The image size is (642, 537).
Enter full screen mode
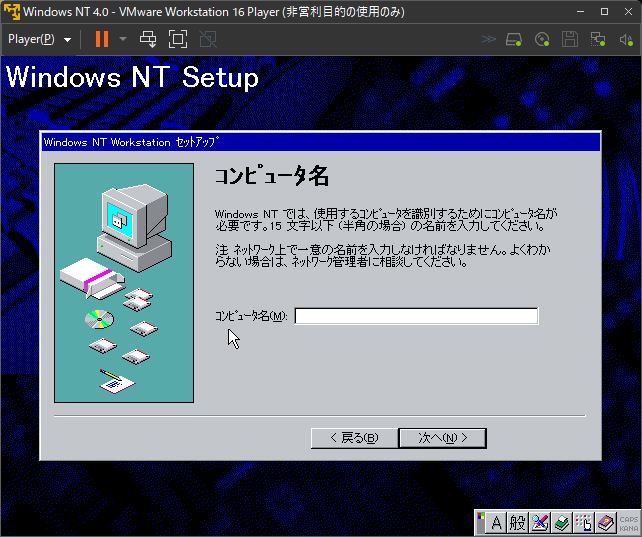point(178,39)
